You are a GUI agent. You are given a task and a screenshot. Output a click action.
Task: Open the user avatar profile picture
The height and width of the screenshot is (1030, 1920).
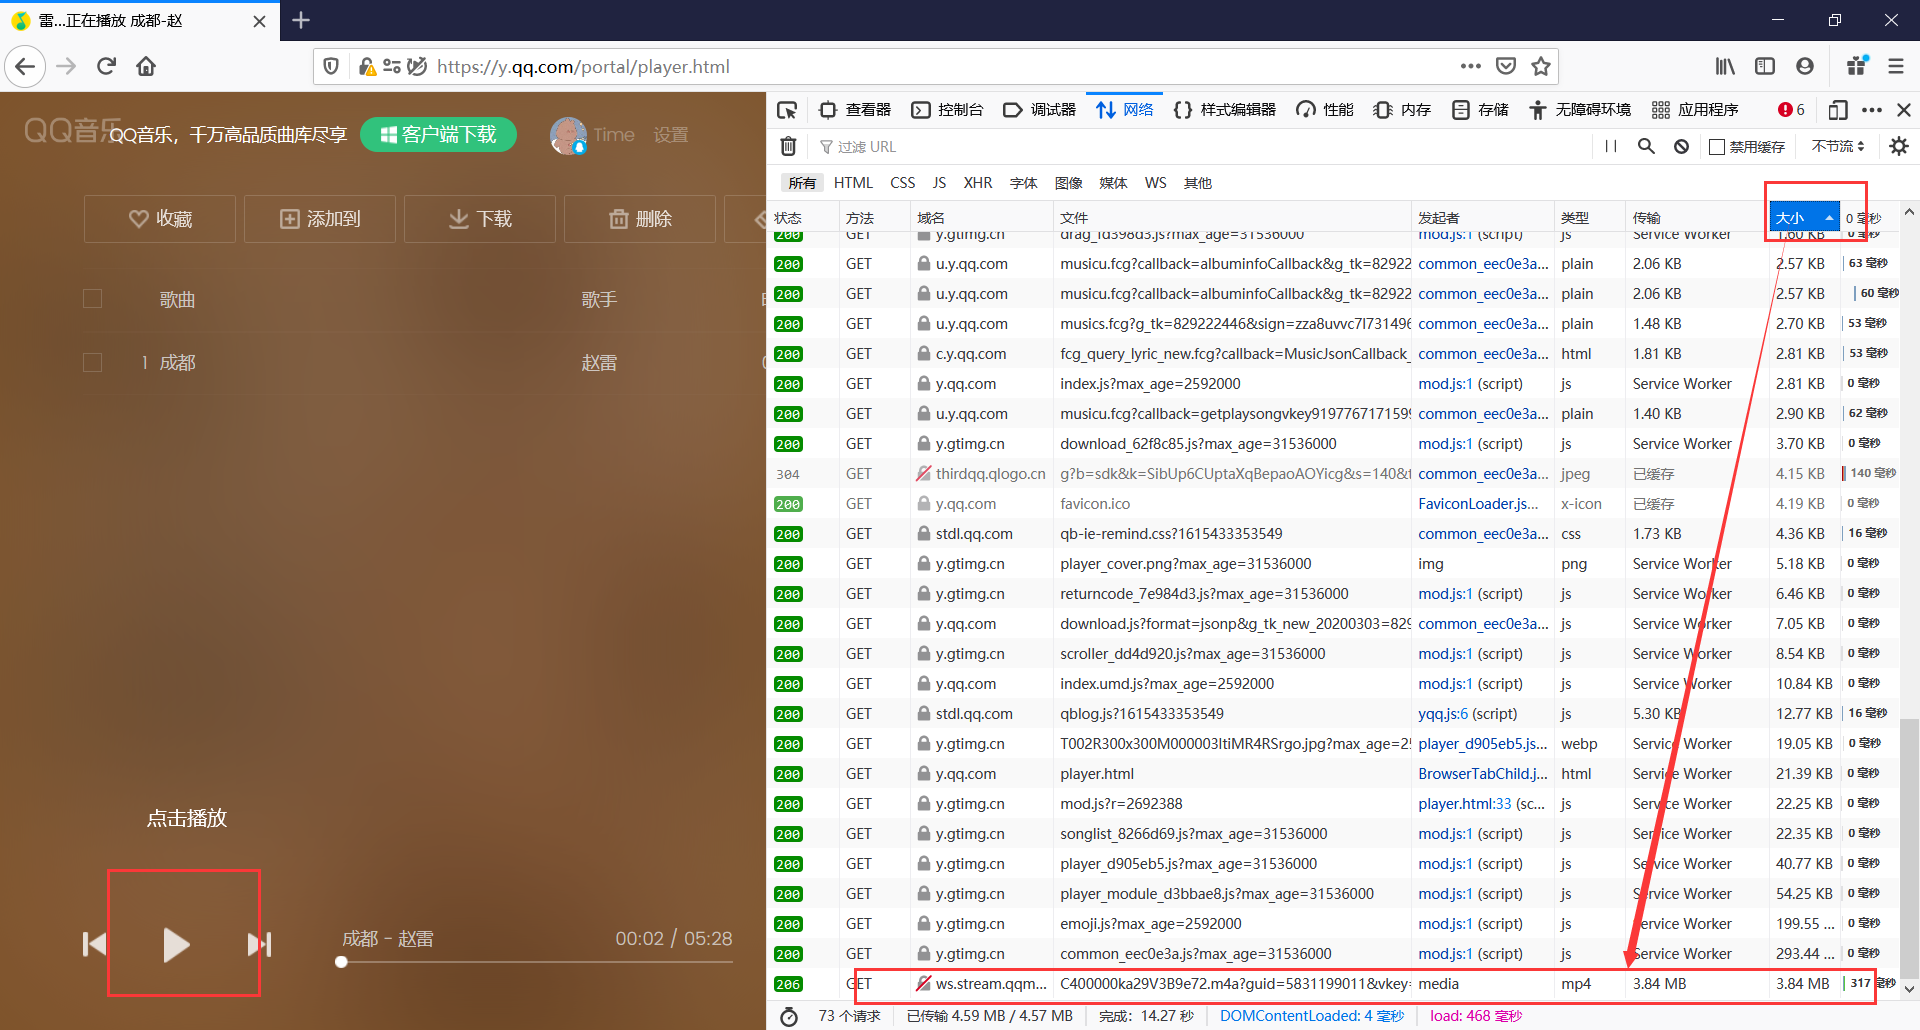click(568, 135)
